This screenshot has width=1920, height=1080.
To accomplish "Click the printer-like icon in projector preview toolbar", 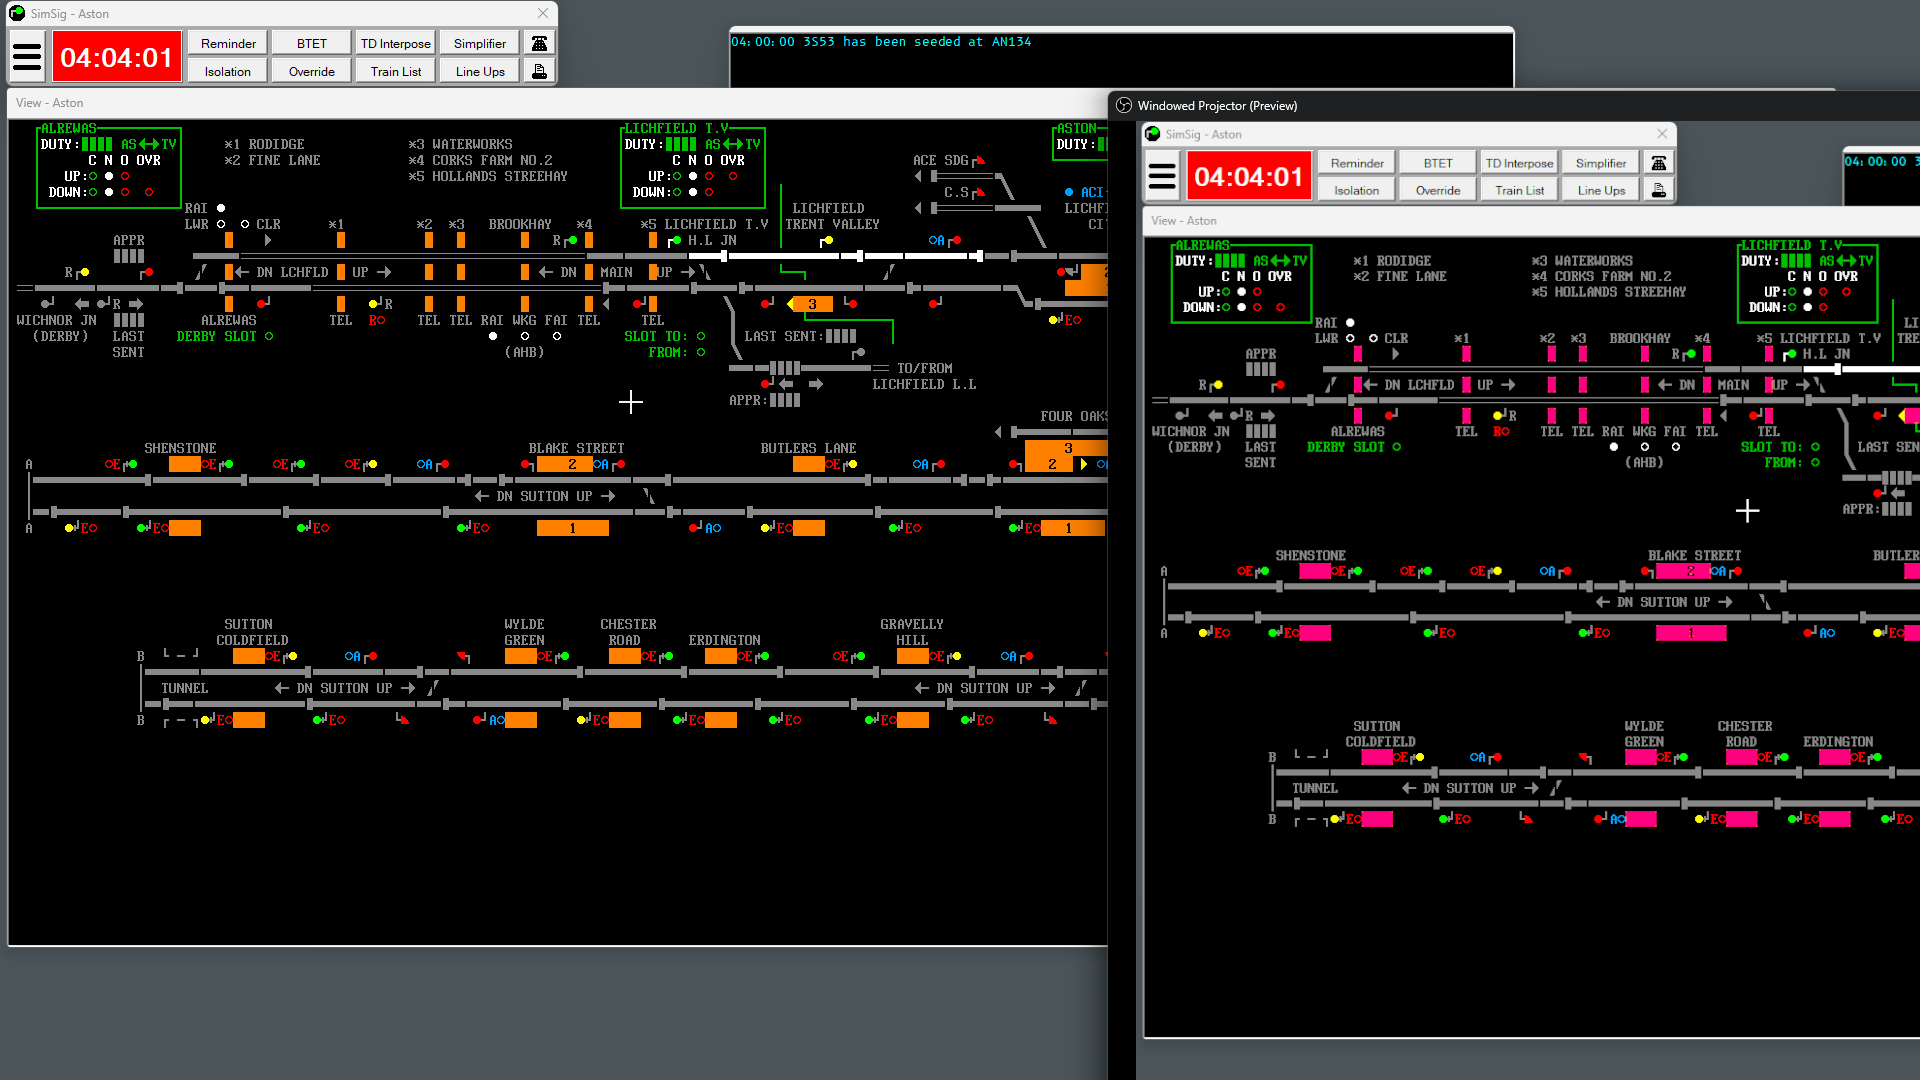I will pos(1659,190).
